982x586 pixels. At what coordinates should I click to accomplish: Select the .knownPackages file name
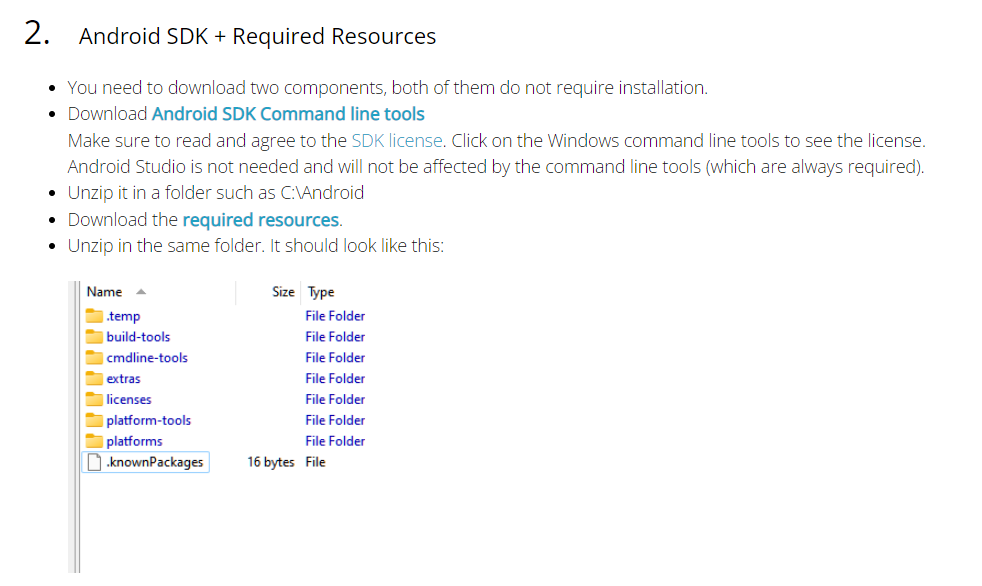click(x=155, y=462)
